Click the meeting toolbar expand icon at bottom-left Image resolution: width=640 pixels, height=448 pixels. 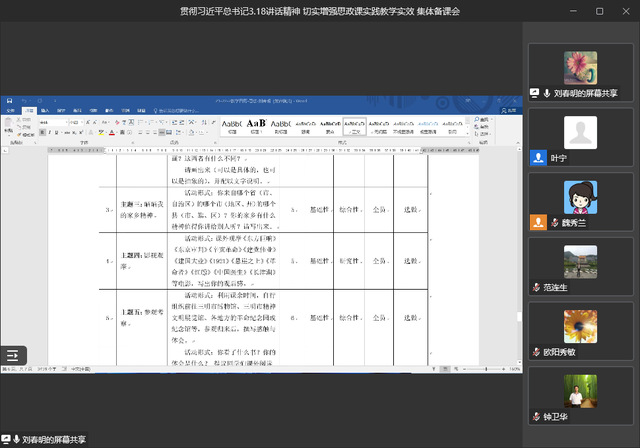(x=14, y=354)
